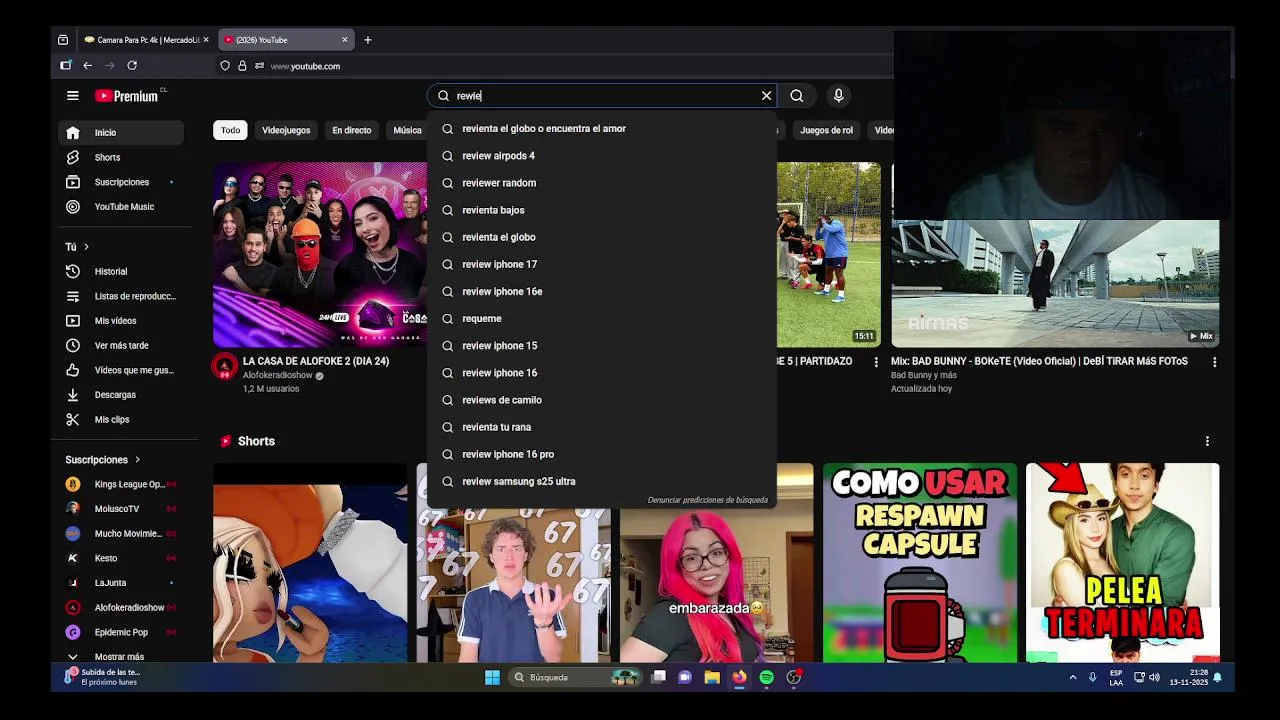
Task: Go back using the browser back arrow
Action: 88,65
